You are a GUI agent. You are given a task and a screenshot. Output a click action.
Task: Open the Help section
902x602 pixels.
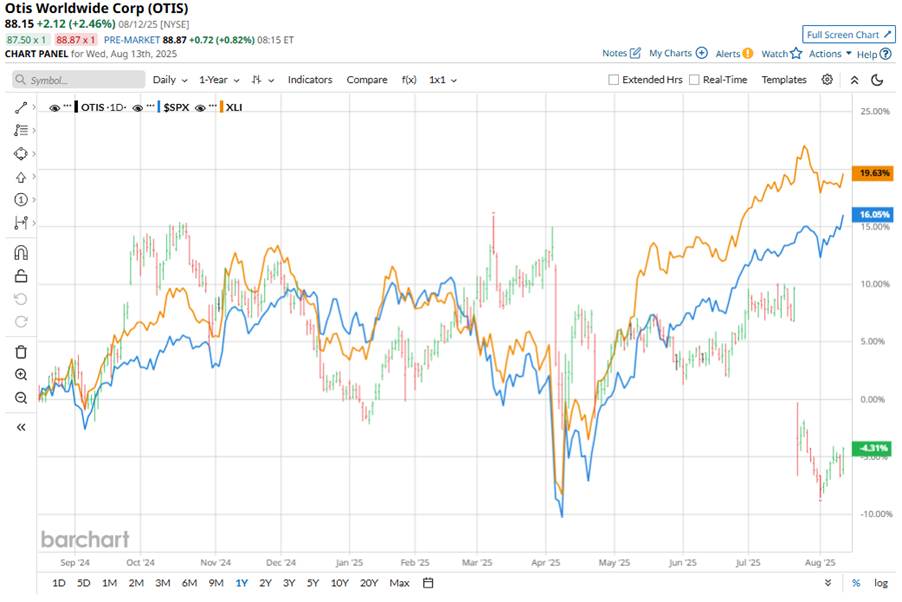click(874, 54)
